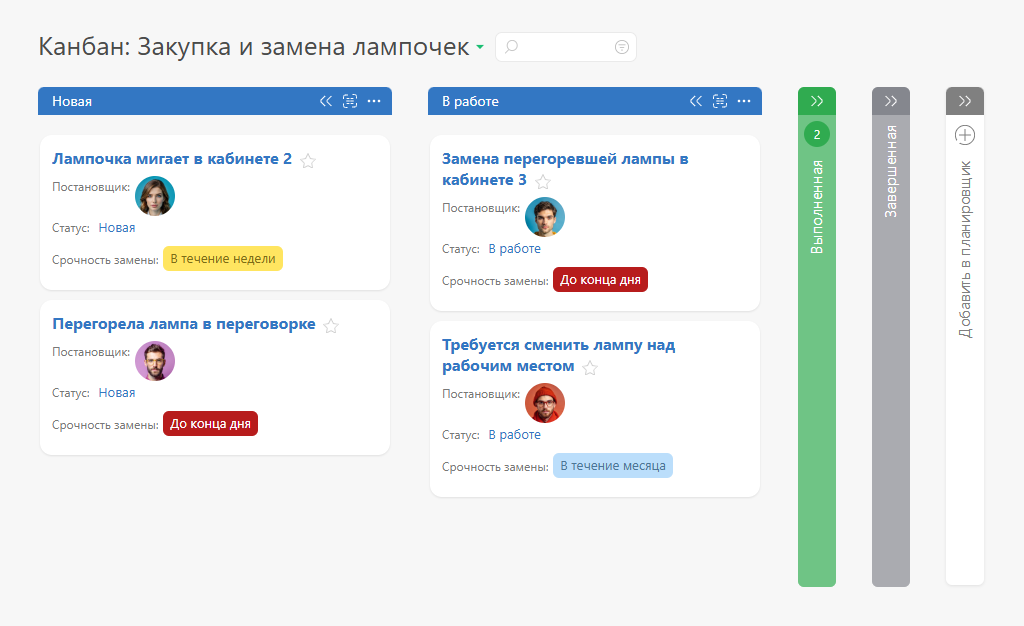The image size is (1024, 626).
Task: Click the yellow В течение недели urgency tag
Action: 223,259
